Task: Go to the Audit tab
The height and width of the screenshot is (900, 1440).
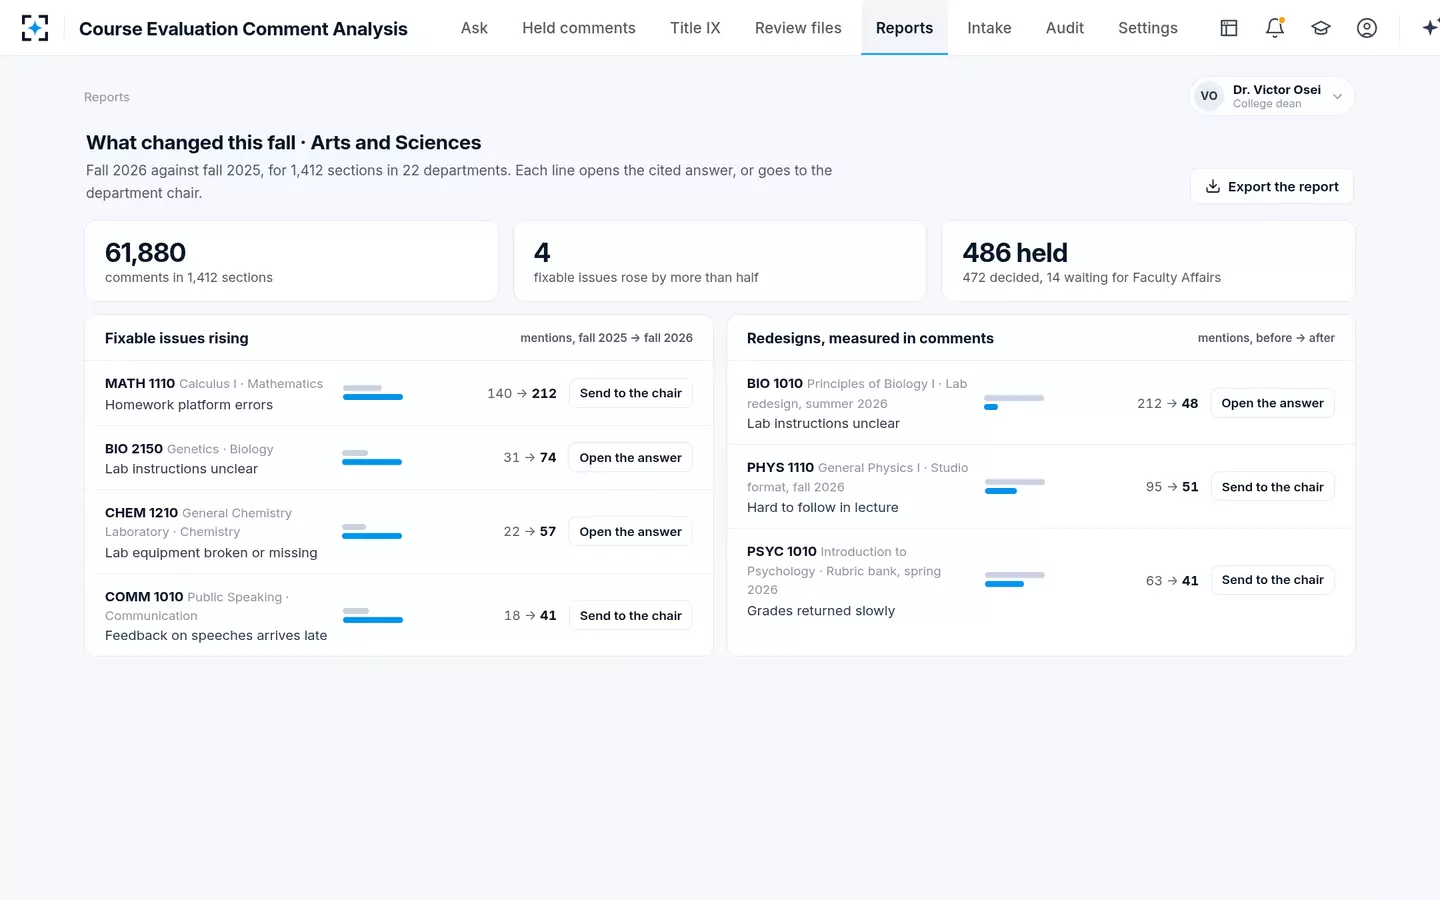Action: (x=1065, y=28)
